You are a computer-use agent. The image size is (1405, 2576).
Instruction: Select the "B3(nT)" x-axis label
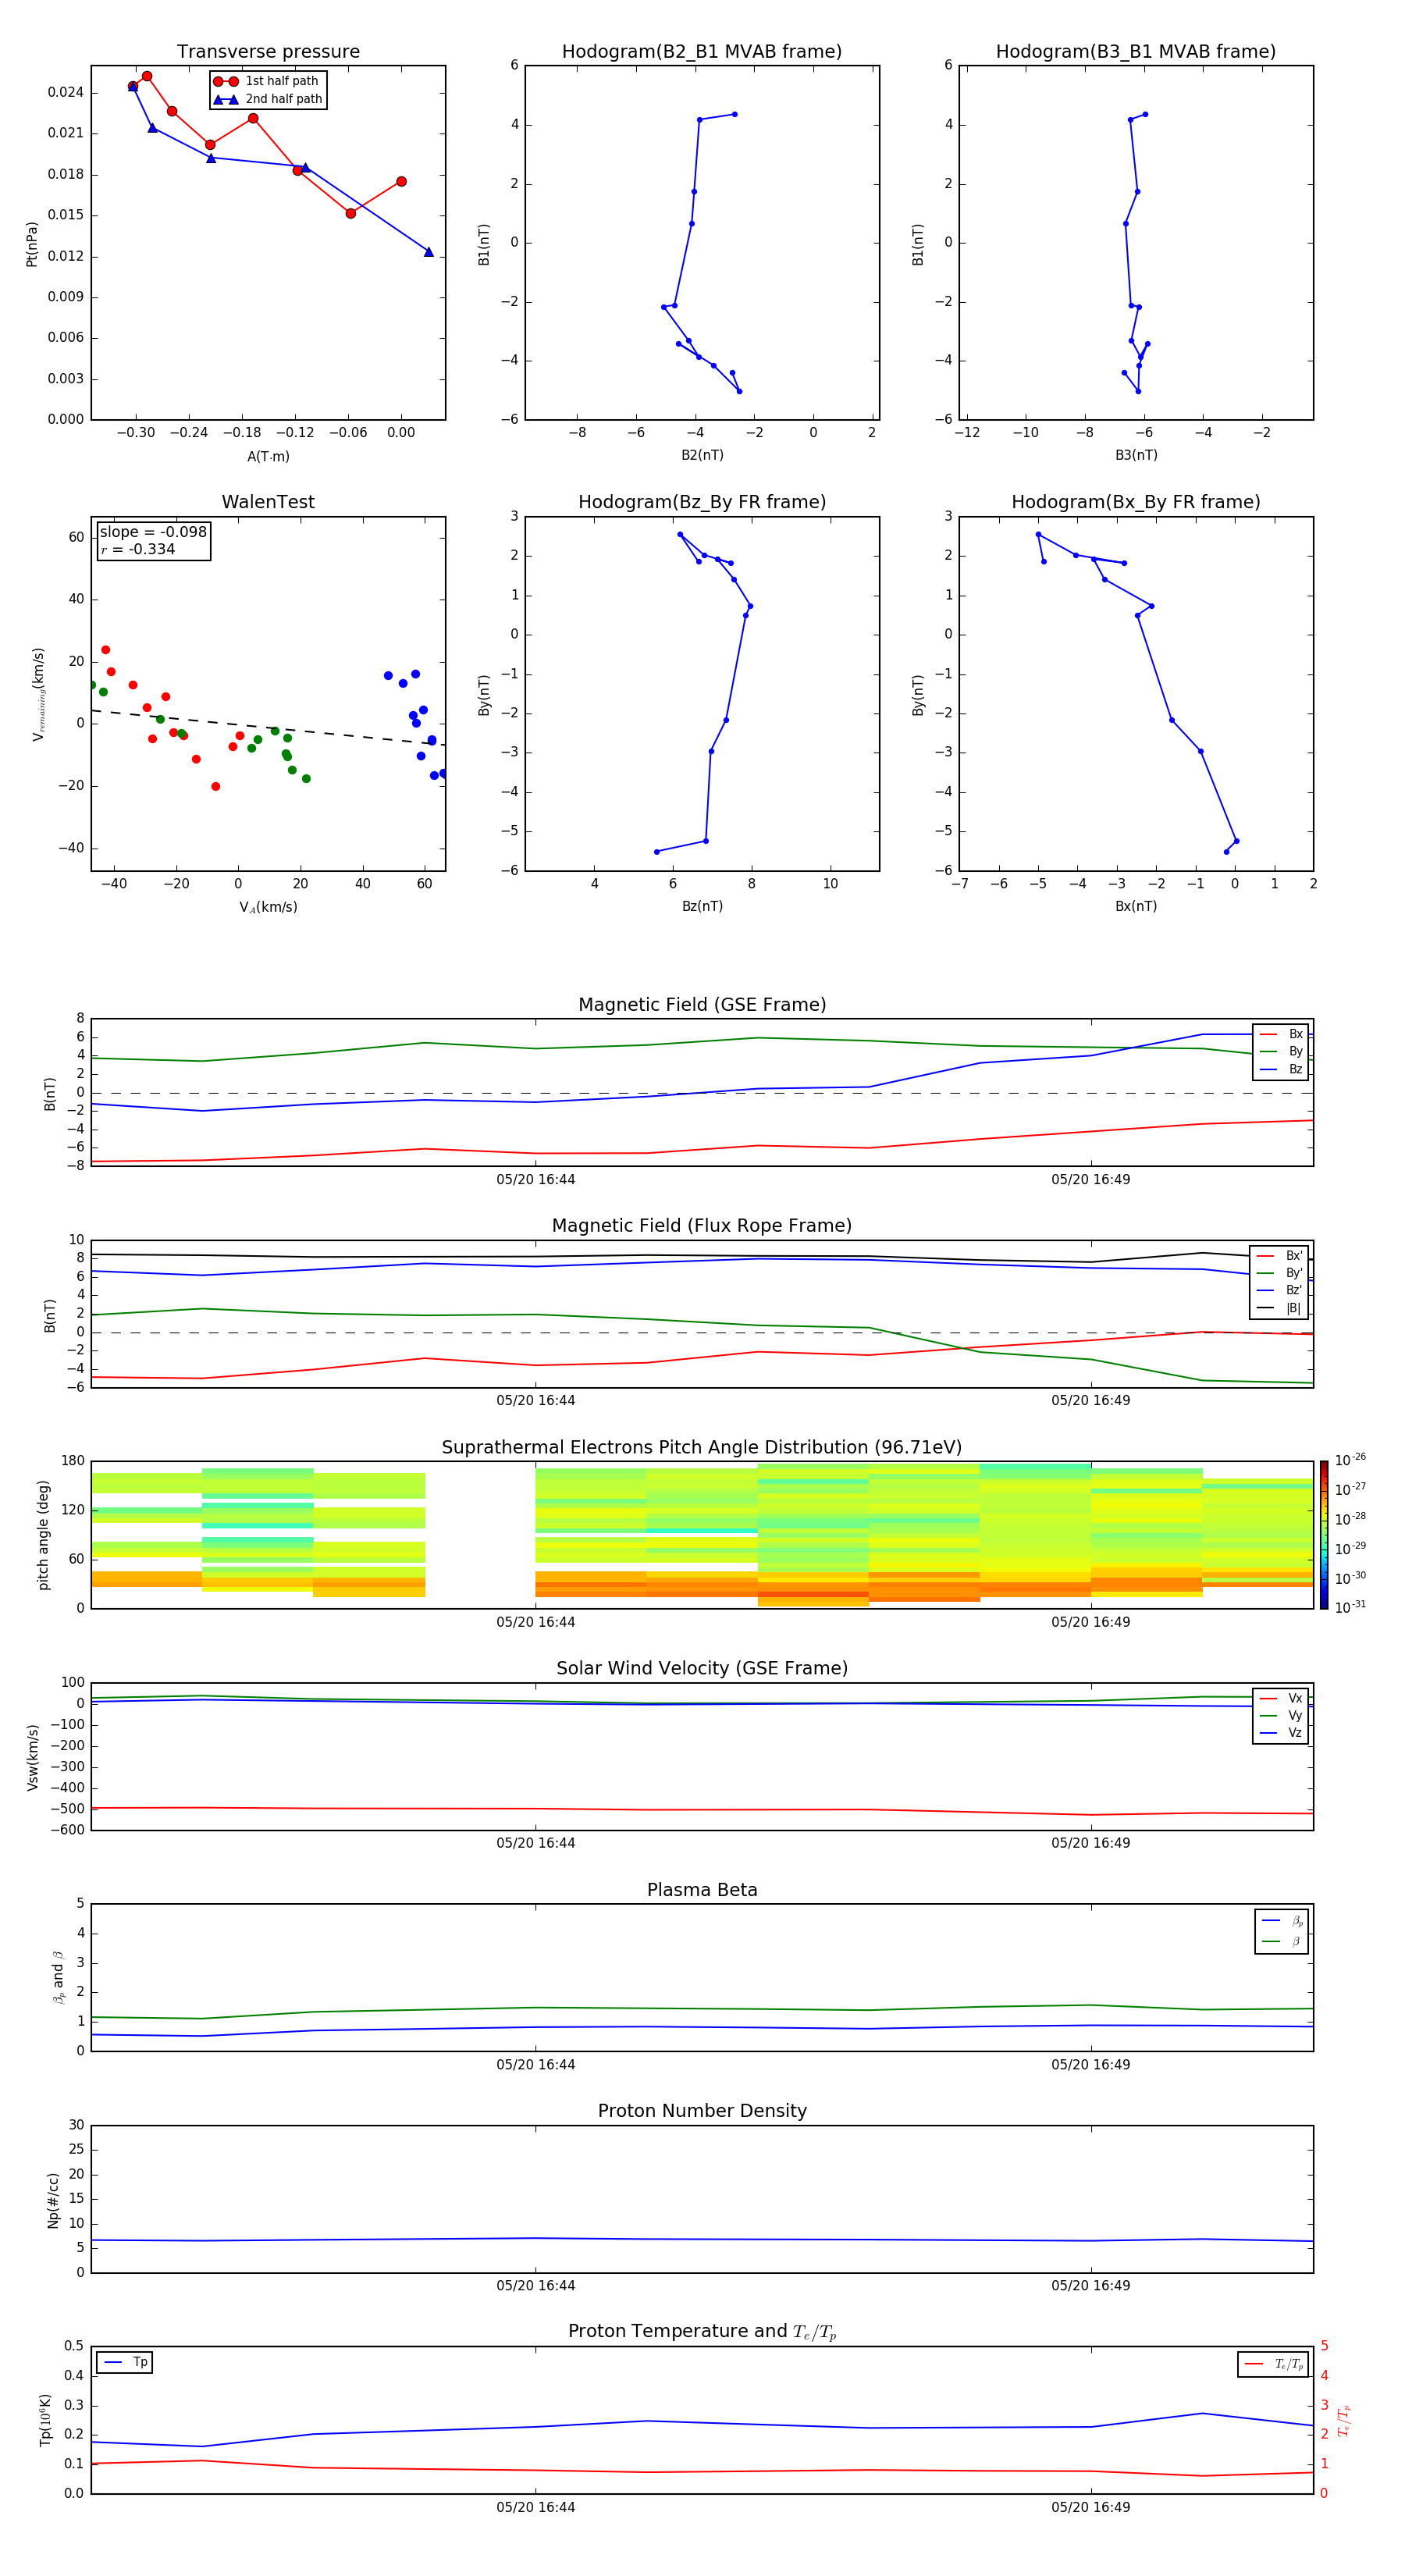pos(1136,455)
